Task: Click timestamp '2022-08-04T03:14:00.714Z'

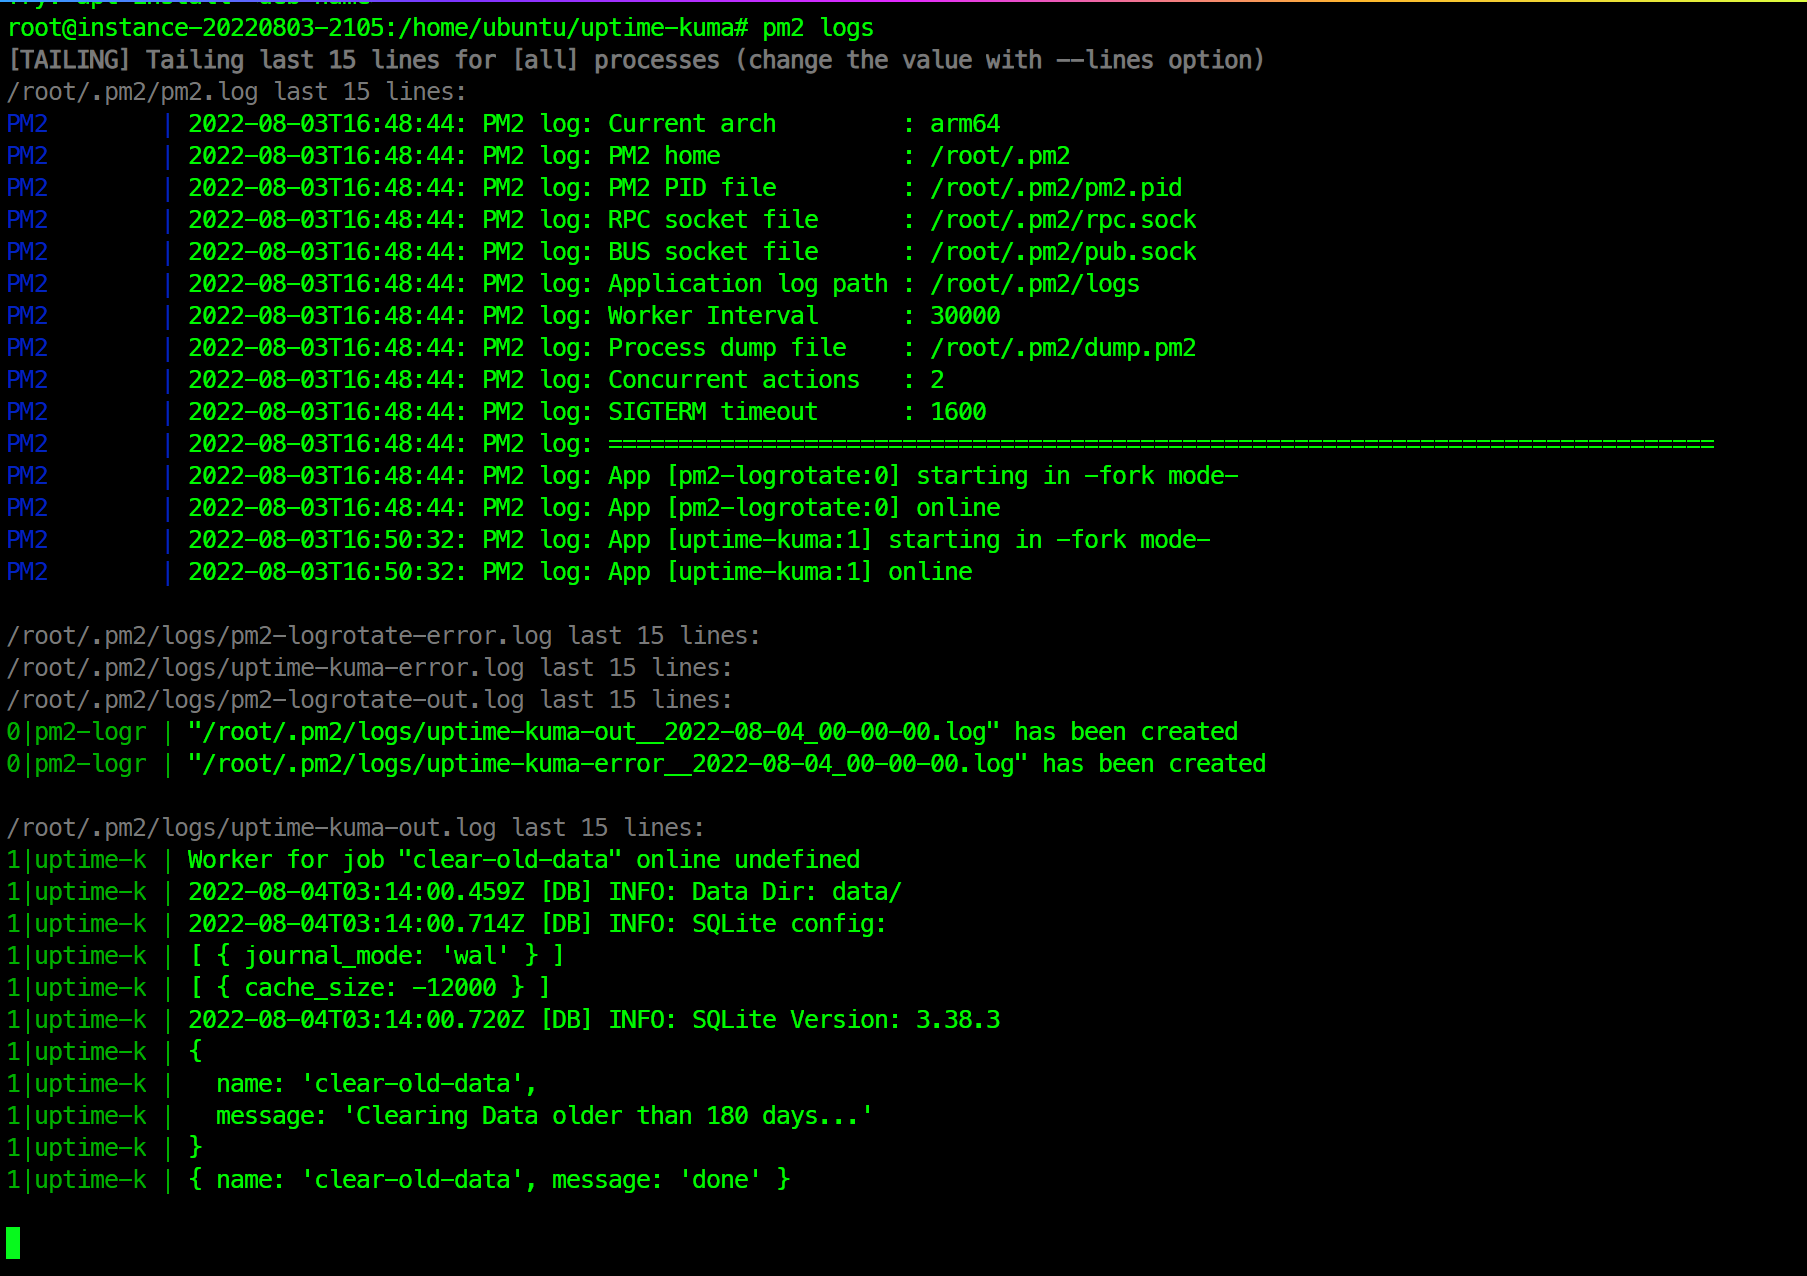Action: point(356,924)
